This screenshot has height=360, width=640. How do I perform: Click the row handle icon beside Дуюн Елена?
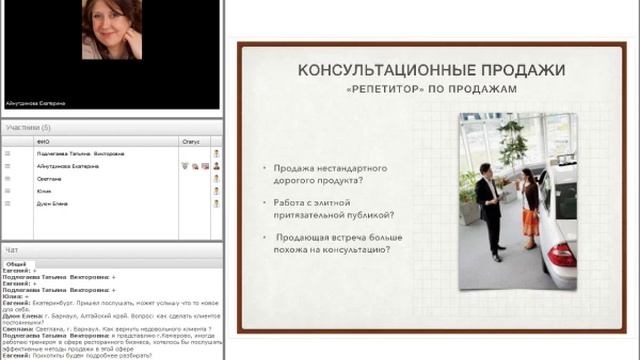[8, 203]
